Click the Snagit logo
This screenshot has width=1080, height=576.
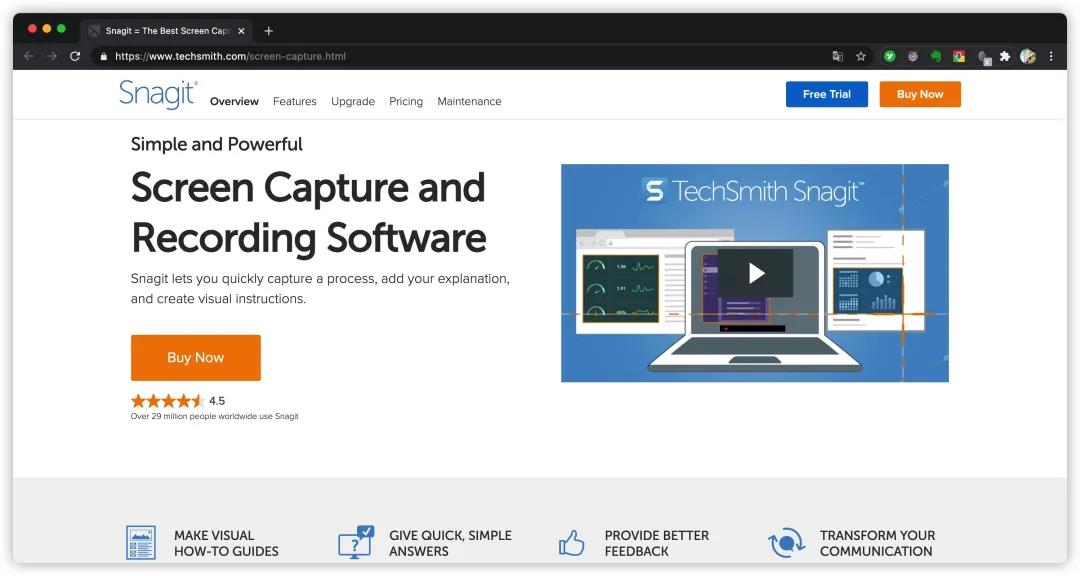tap(158, 94)
